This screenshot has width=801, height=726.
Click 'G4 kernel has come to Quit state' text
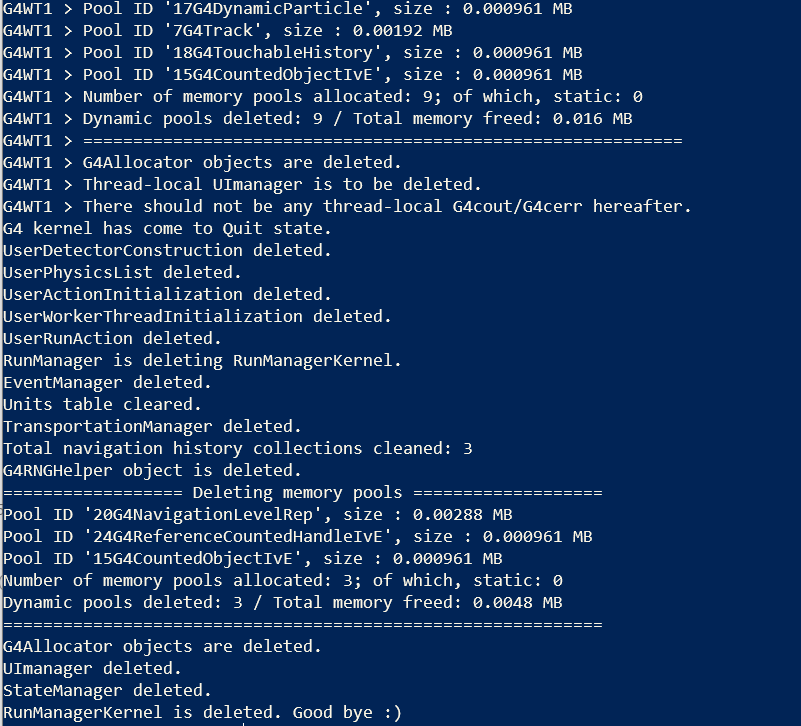click(167, 229)
